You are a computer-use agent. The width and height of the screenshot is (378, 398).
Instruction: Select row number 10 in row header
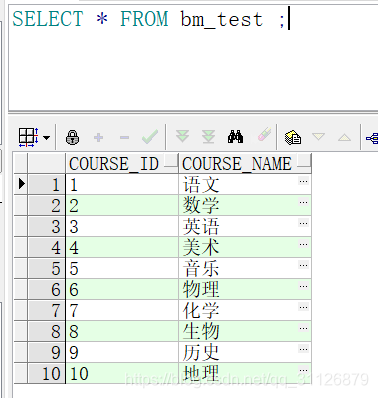[46, 373]
